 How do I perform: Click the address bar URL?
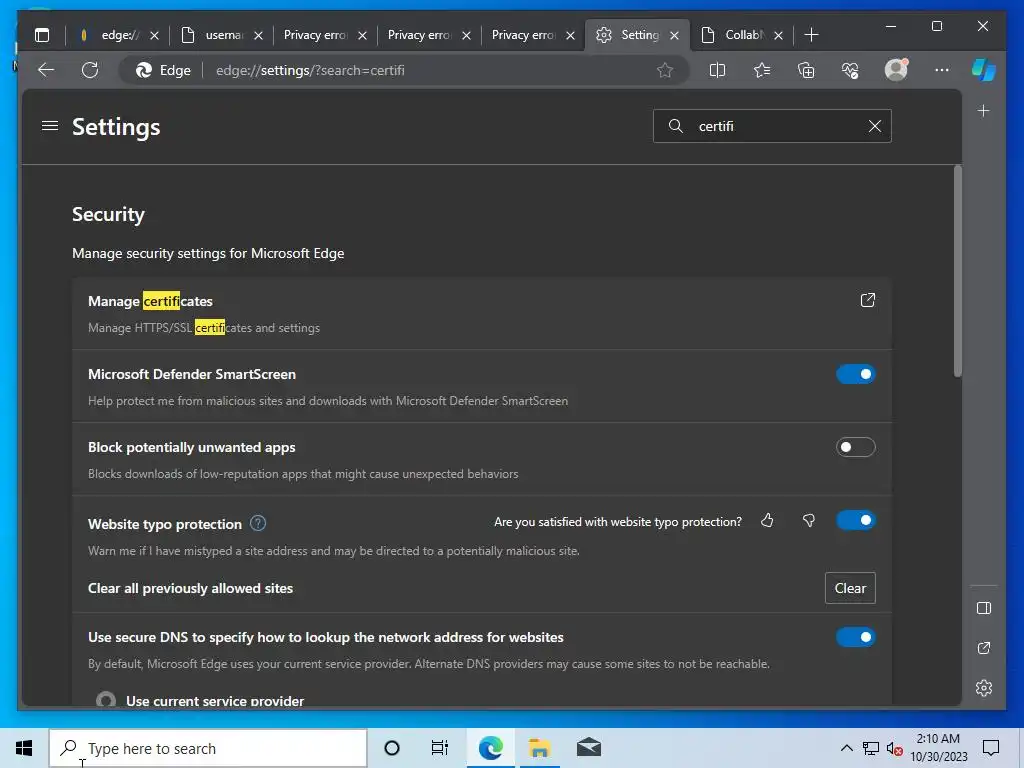[x=310, y=70]
